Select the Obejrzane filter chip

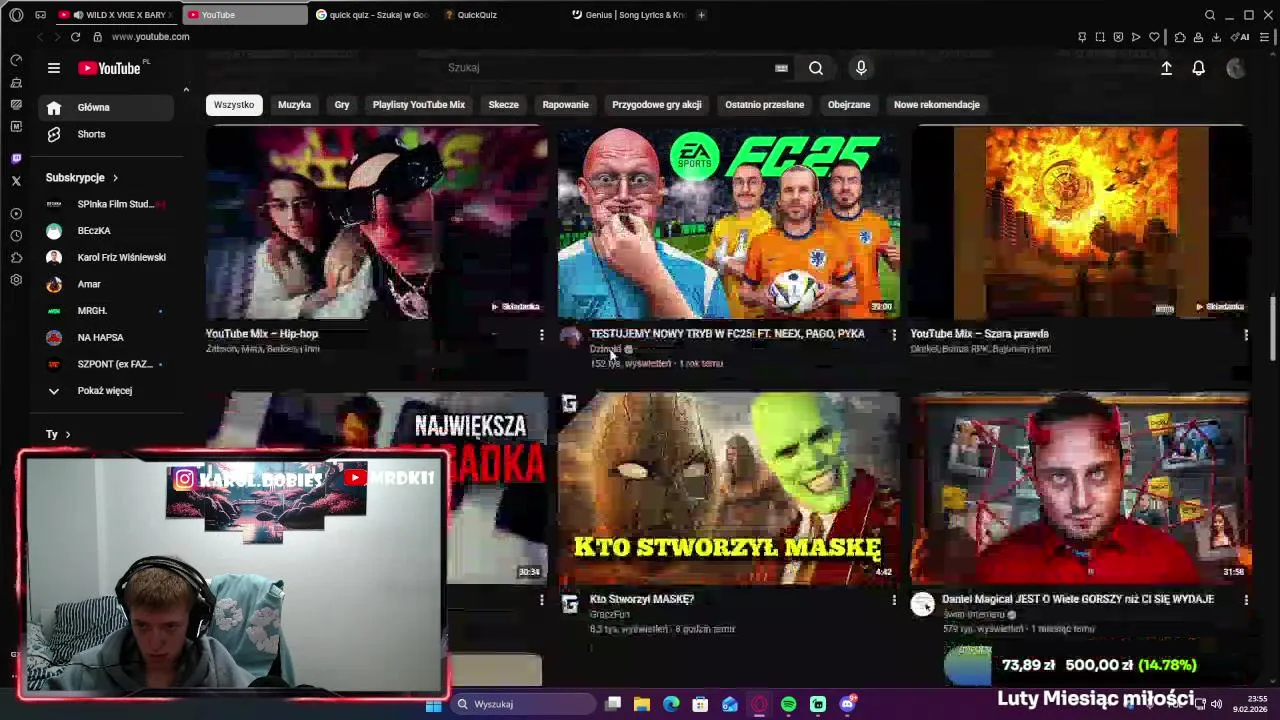(849, 105)
